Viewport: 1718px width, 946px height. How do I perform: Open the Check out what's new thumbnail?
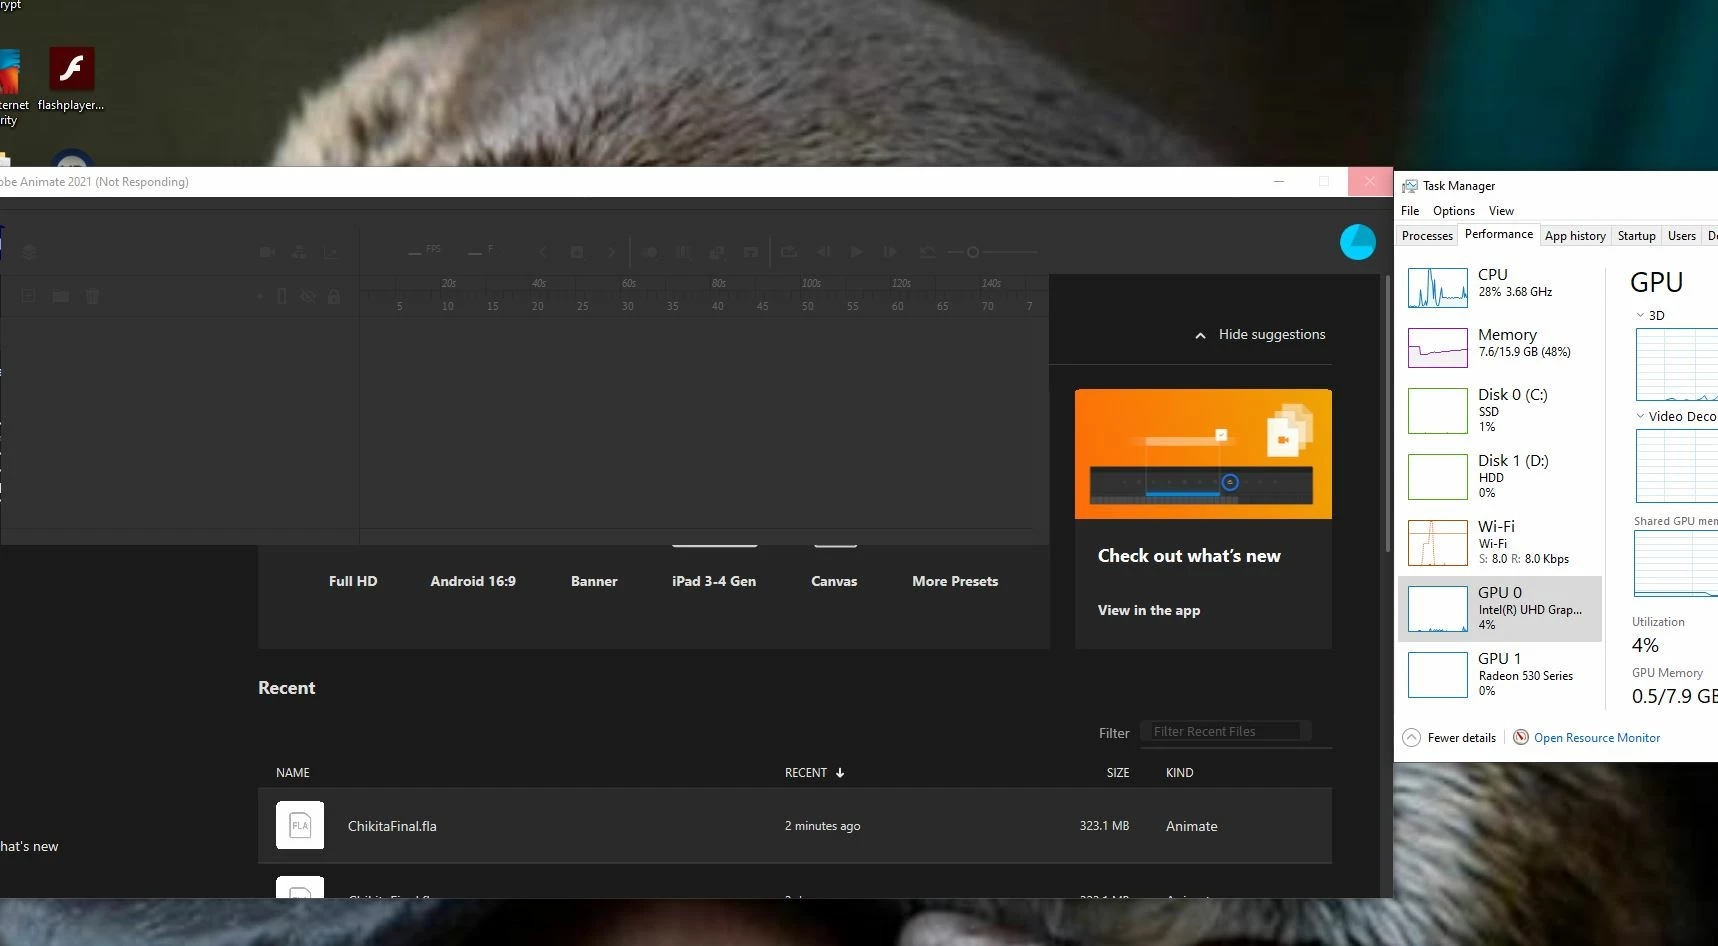click(x=1203, y=454)
